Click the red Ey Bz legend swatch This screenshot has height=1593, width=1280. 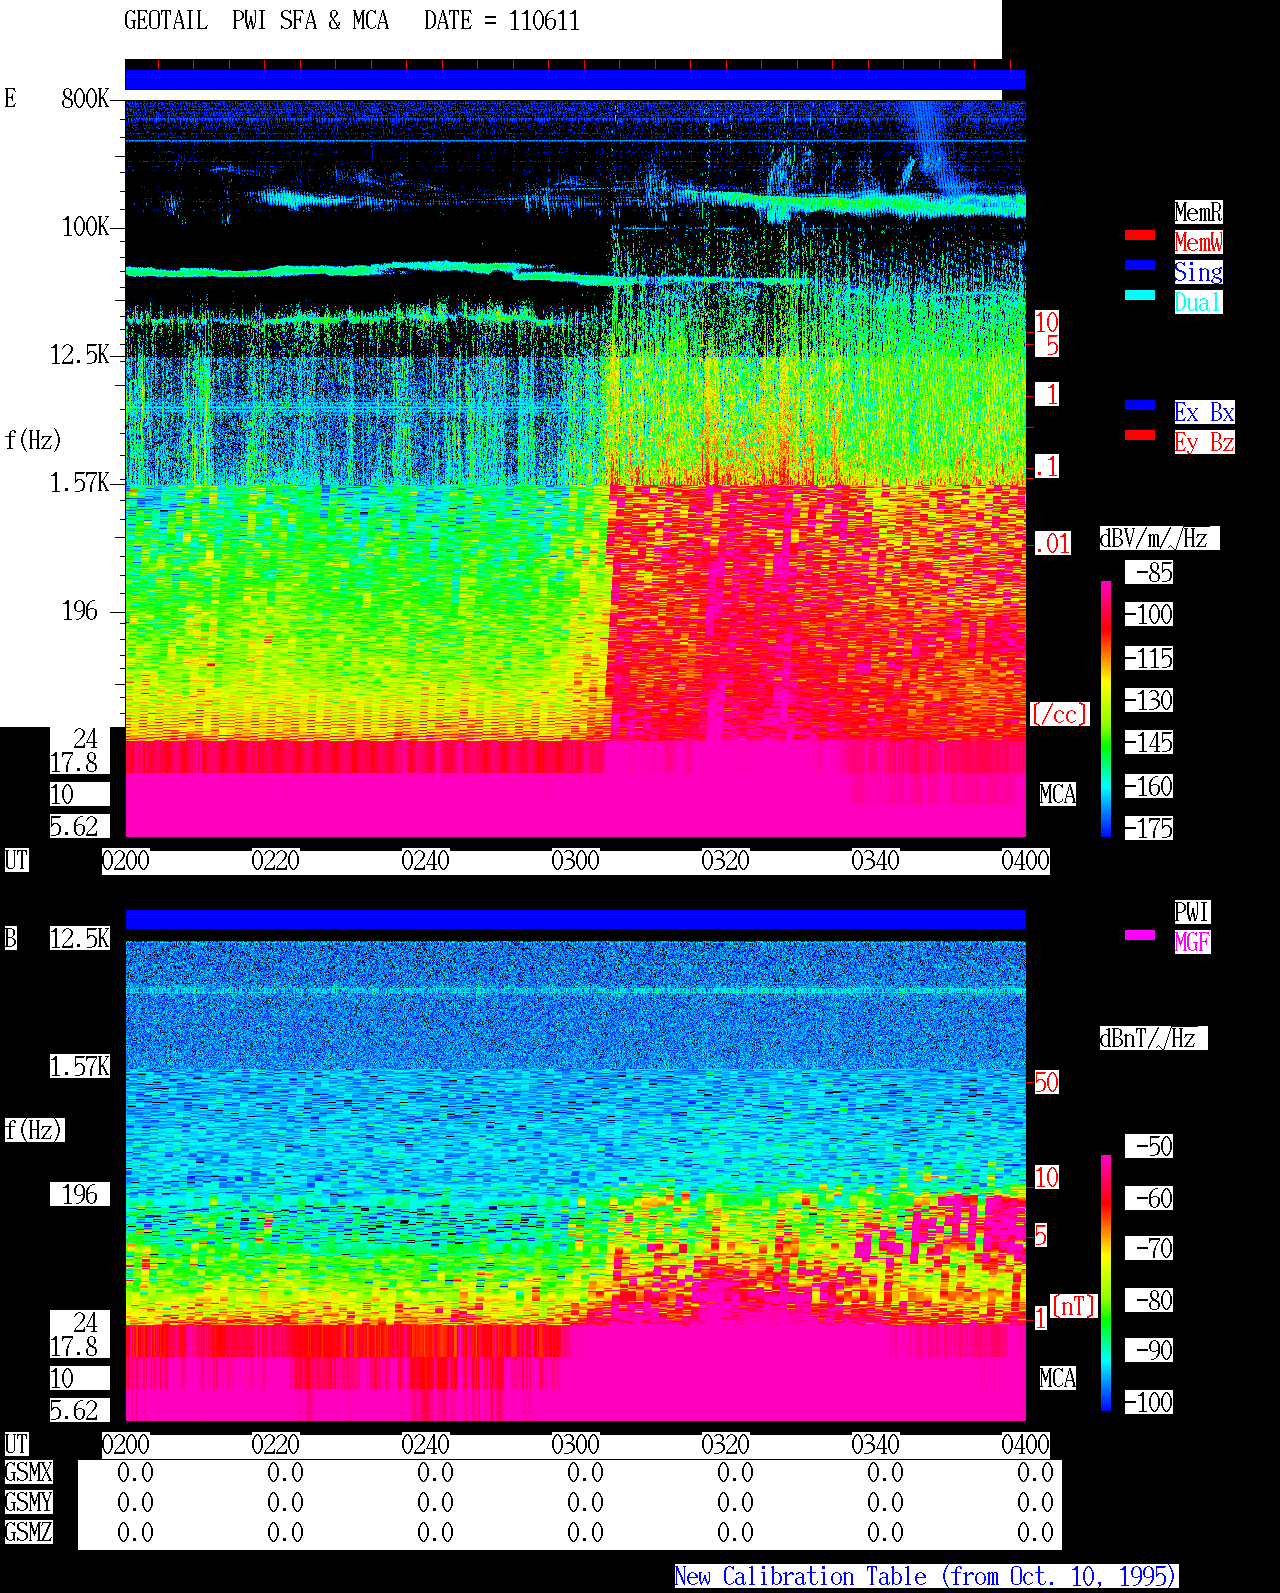tap(1140, 435)
